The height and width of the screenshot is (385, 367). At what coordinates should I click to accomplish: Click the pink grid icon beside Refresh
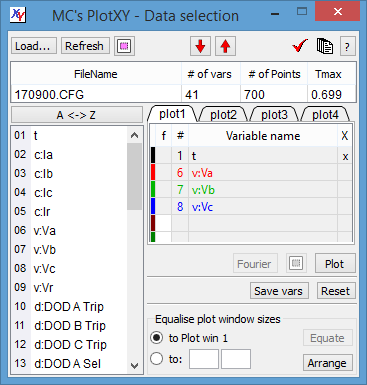124,46
